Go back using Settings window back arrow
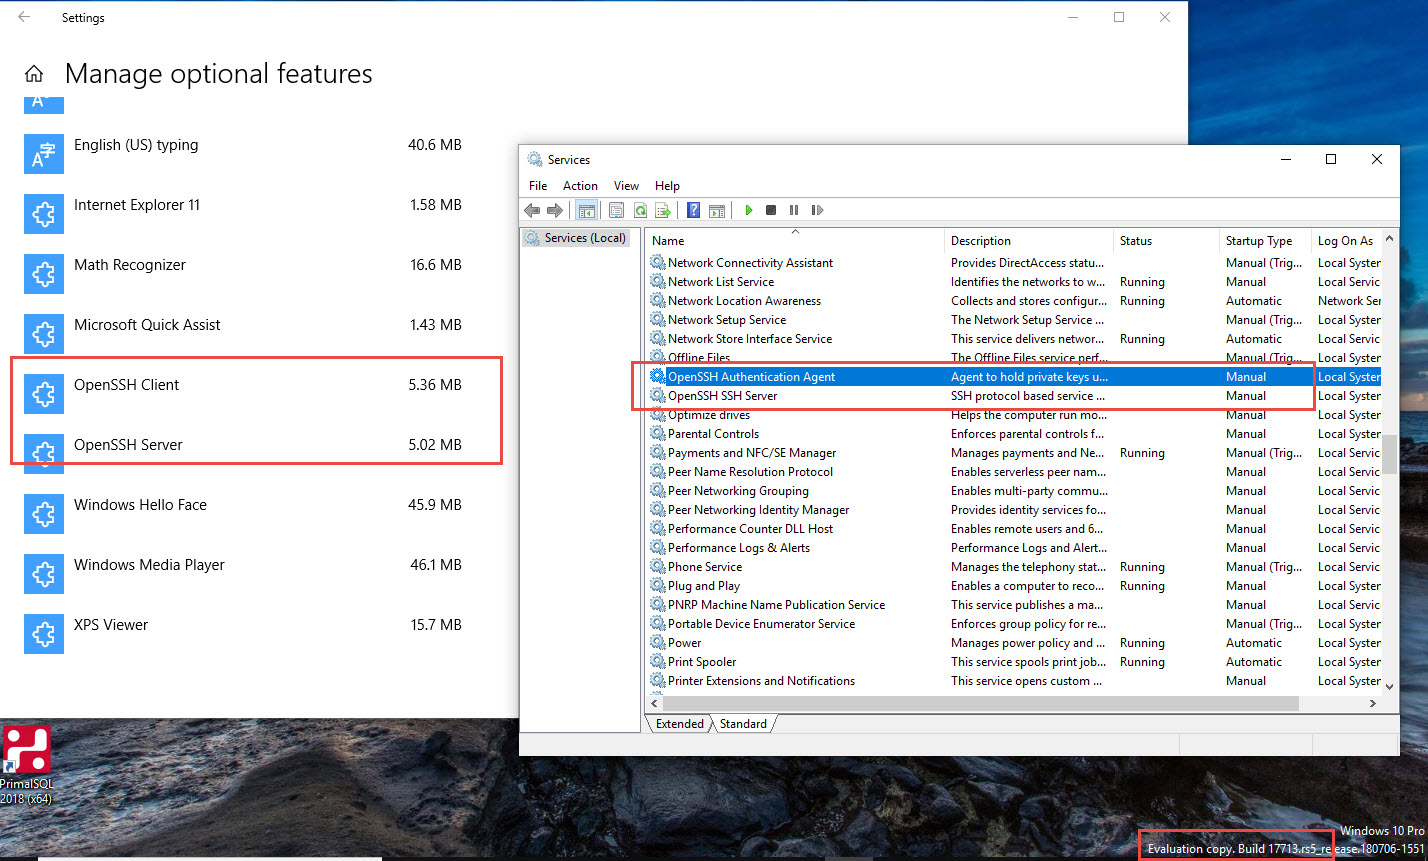 [24, 17]
